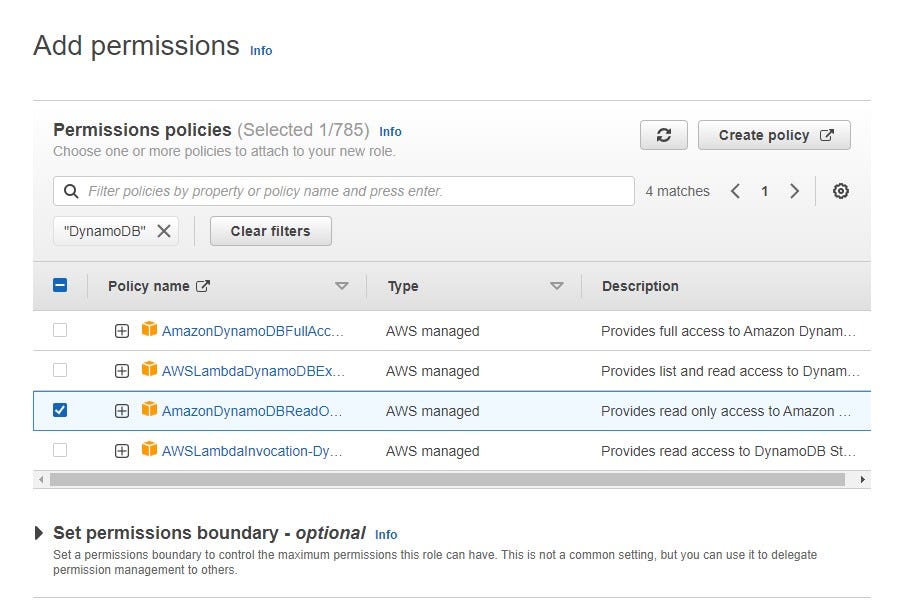This screenshot has width=903, height=611.
Task: Expand AWSLambdaInvocation-Dy policy plus icon
Action: click(122, 451)
